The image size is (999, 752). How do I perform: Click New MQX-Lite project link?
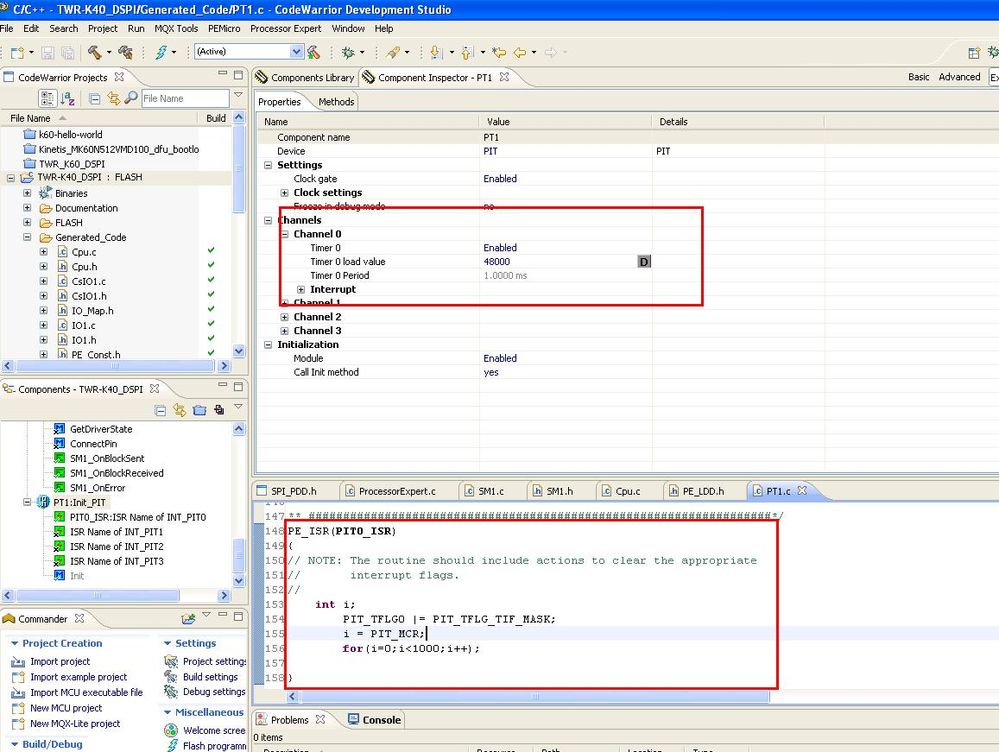point(75,723)
